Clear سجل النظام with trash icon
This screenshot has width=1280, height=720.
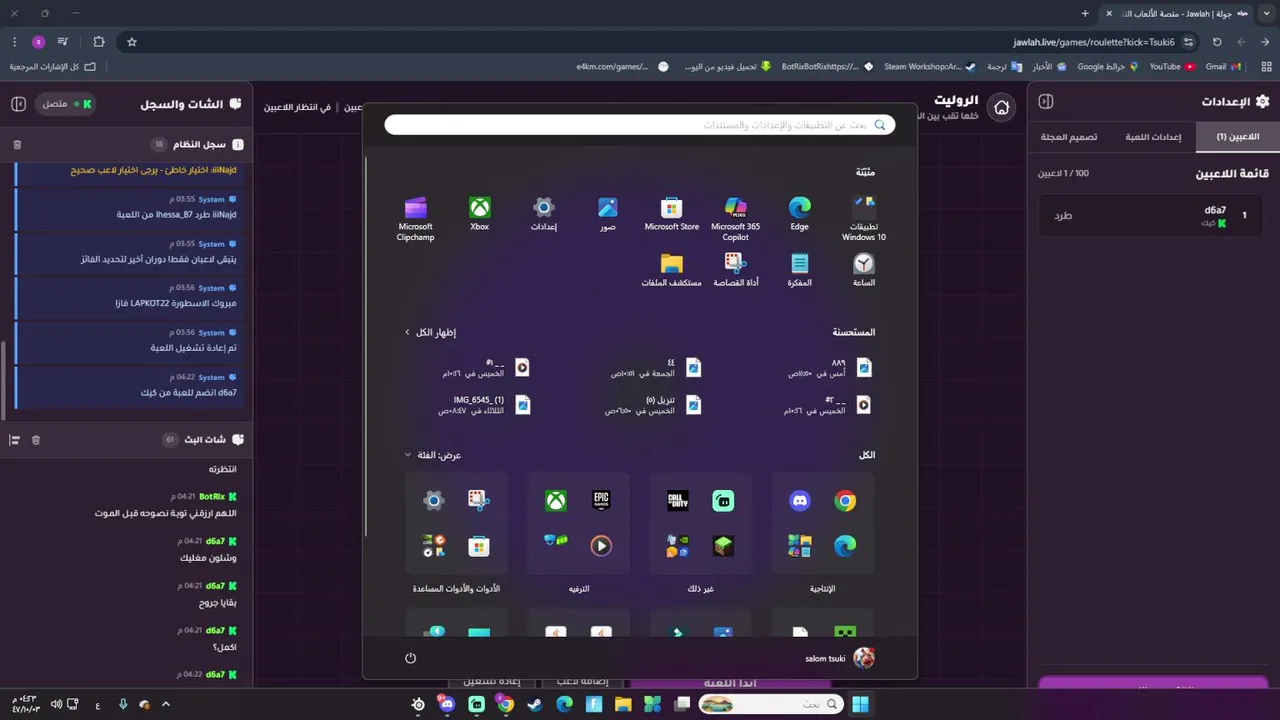click(x=17, y=145)
